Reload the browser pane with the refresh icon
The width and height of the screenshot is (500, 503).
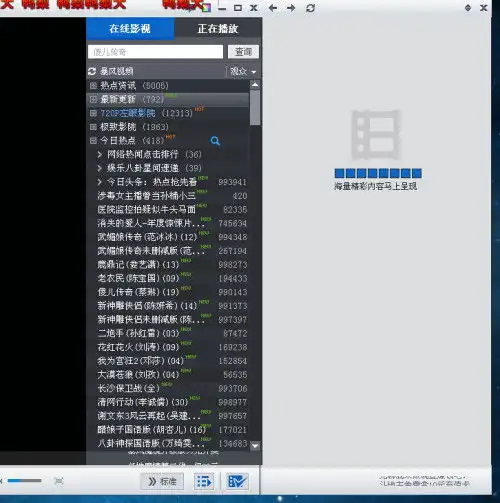click(x=310, y=8)
